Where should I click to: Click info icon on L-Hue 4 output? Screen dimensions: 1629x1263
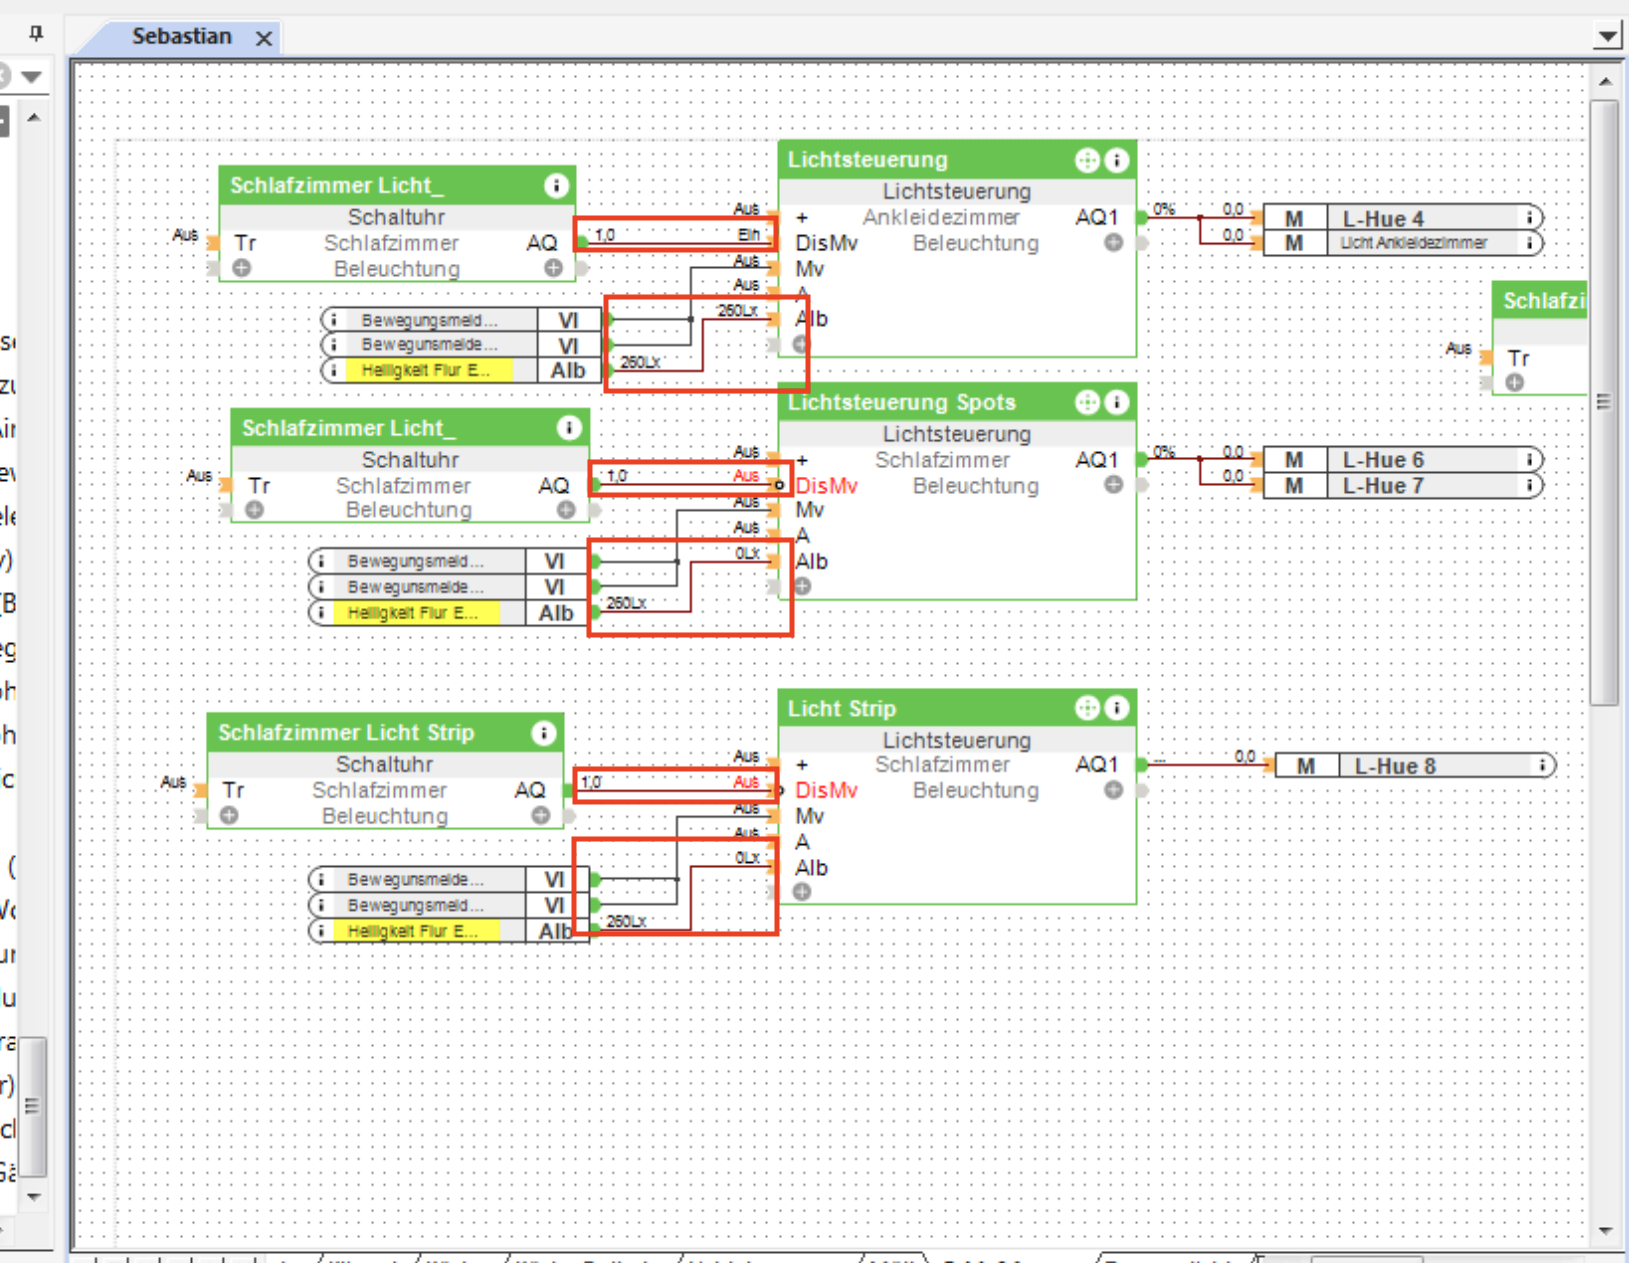tap(1529, 217)
